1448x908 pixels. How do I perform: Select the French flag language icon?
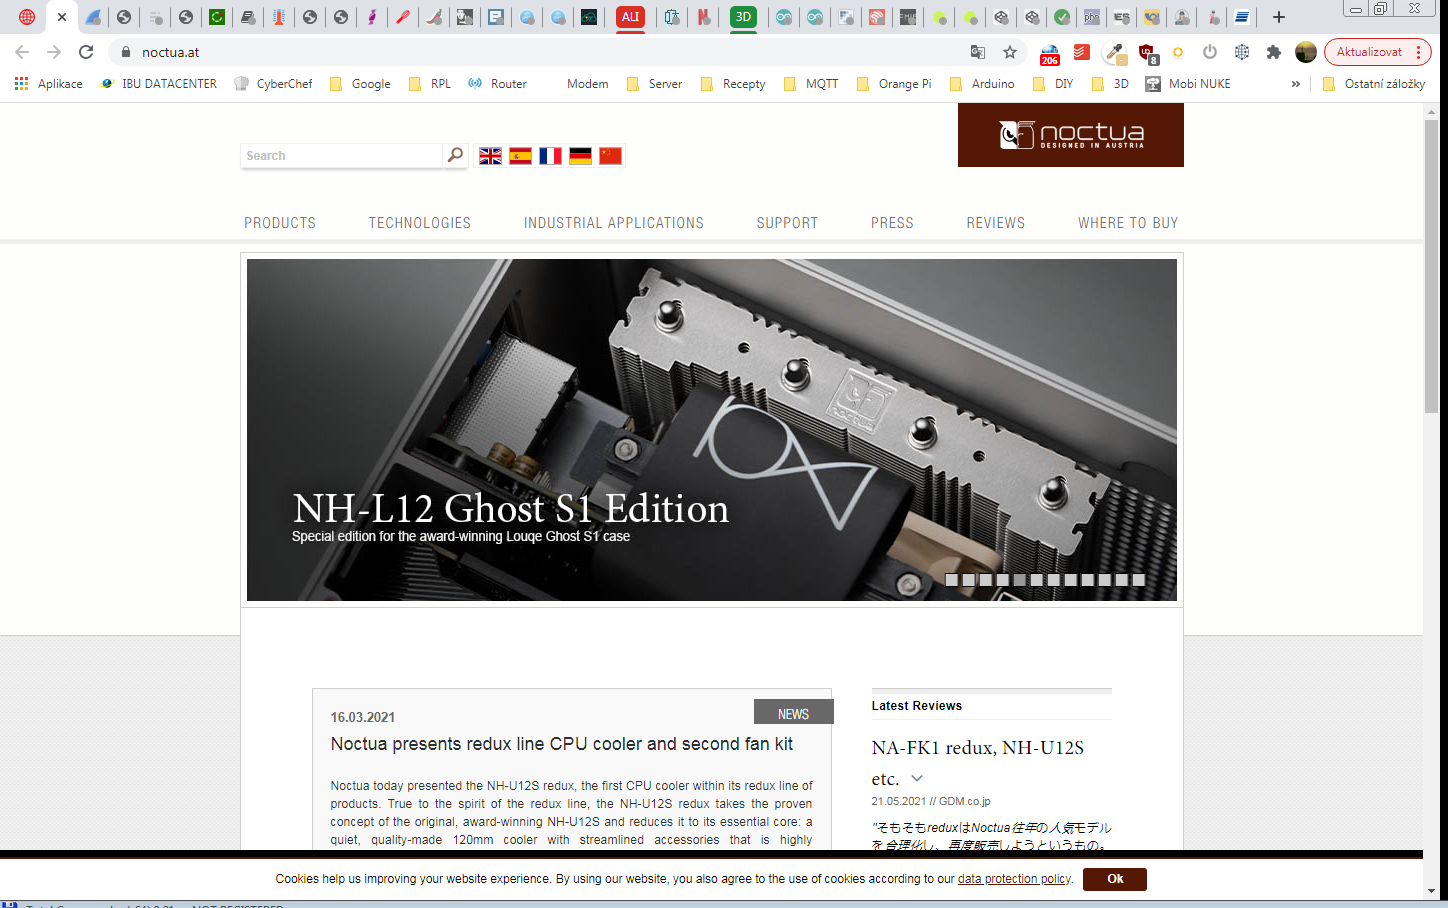pos(550,156)
